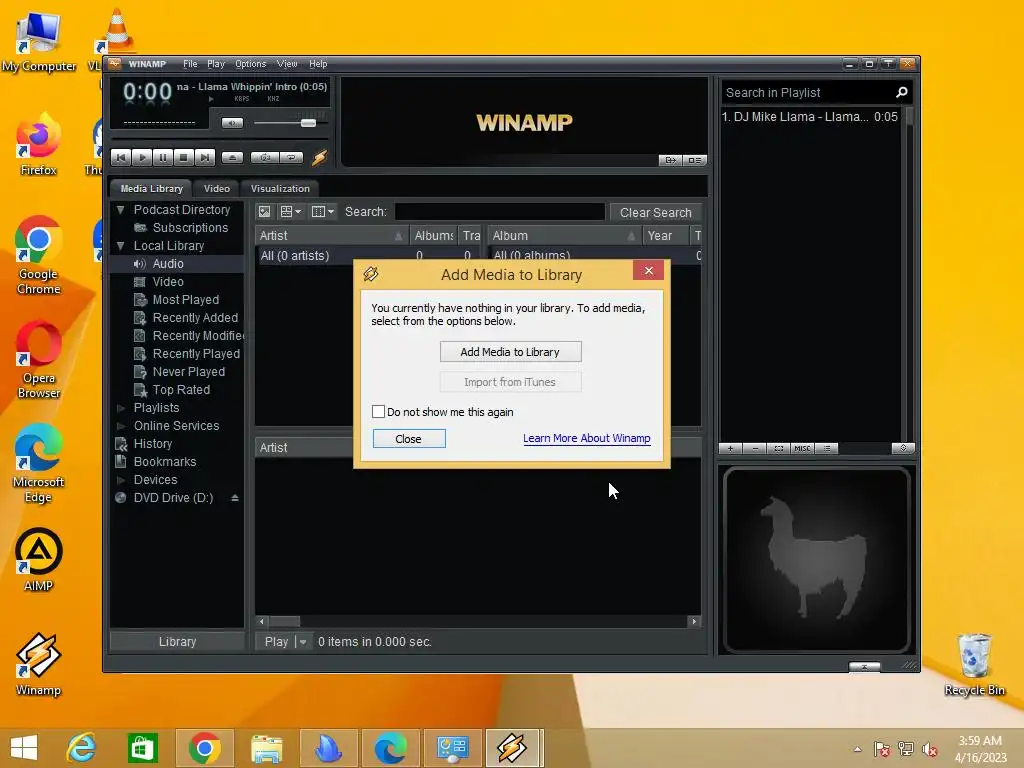Open file using the eject button

(232, 157)
